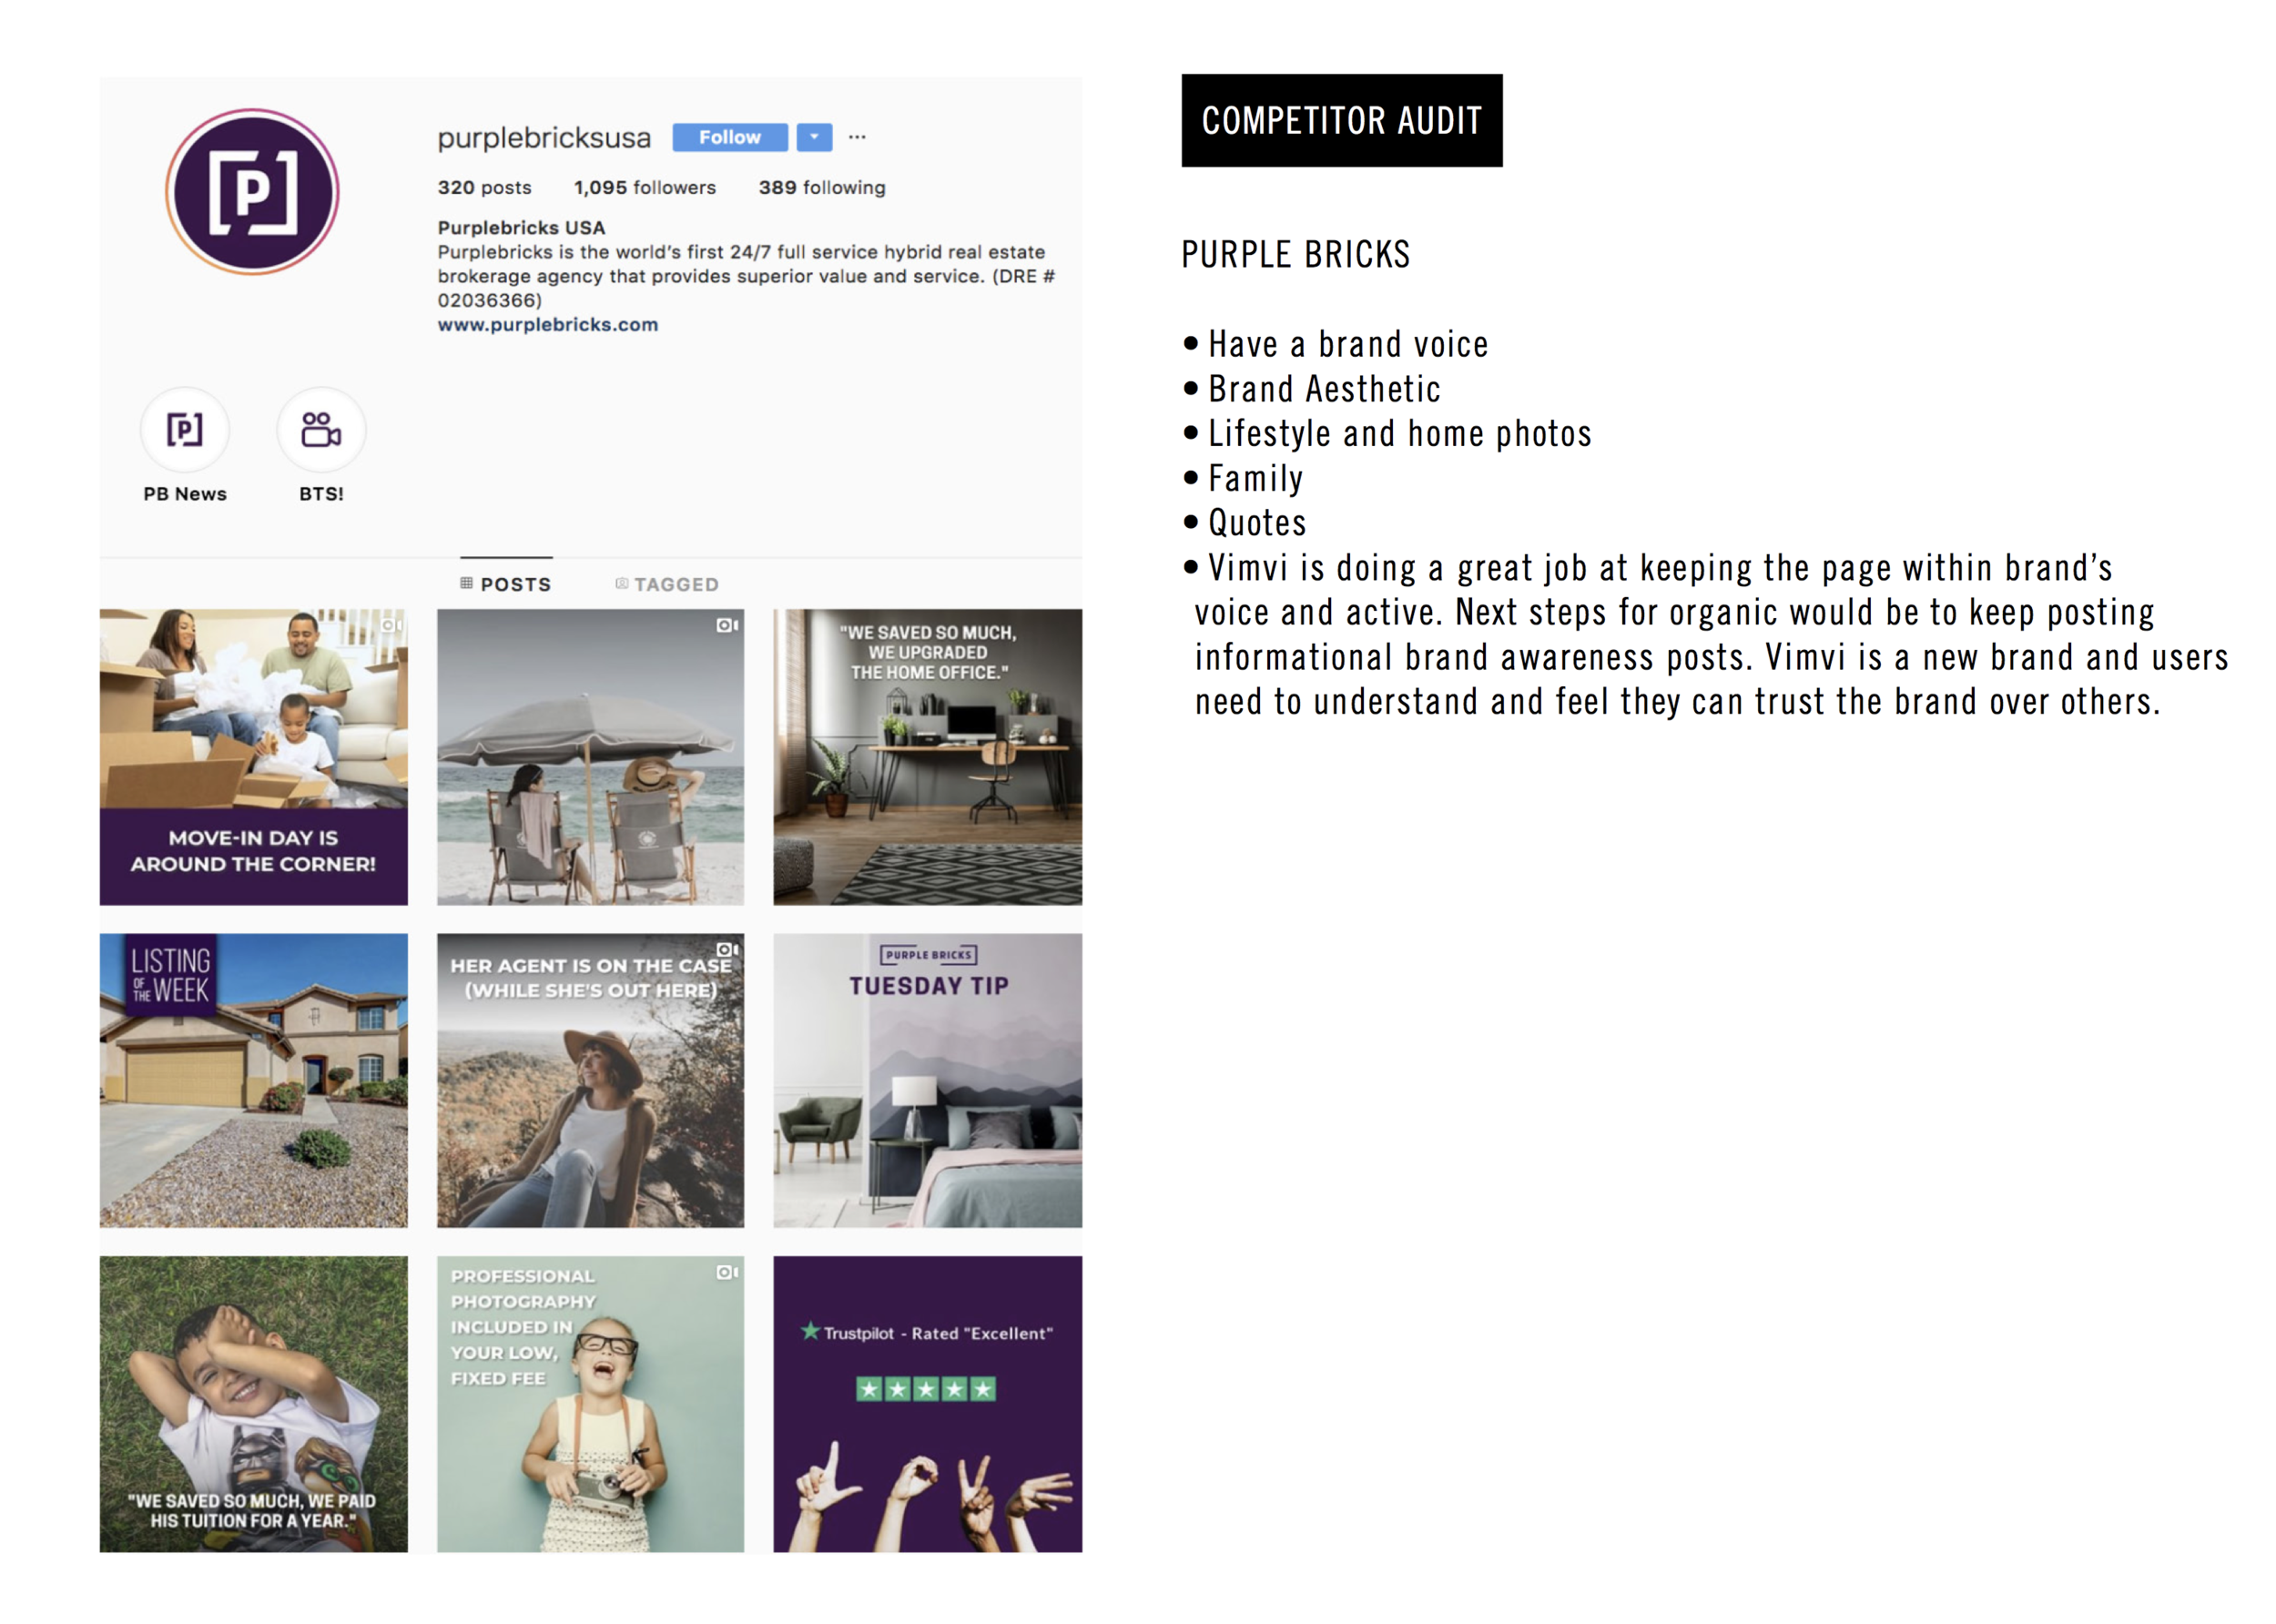Open the Tuesday Tip bedroom post
The image size is (2276, 1624).
927,1081
